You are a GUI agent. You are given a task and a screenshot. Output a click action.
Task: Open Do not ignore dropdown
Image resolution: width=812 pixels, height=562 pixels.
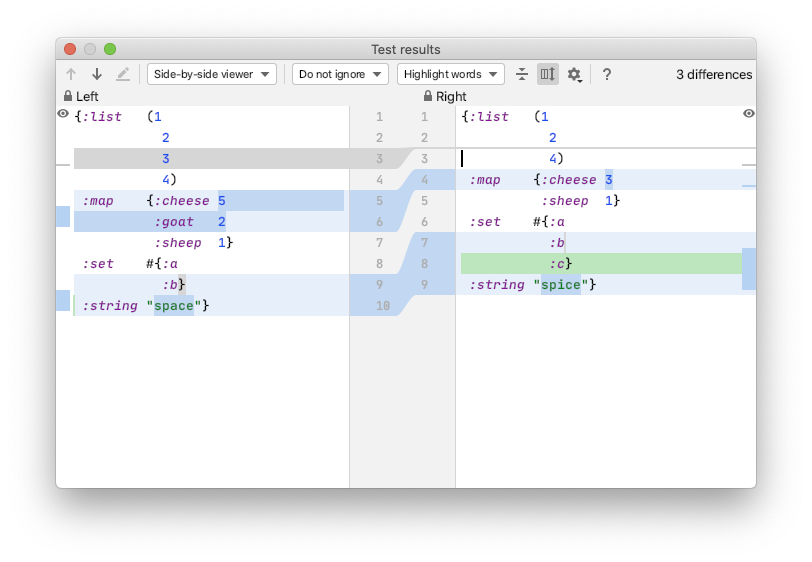pyautogui.click(x=340, y=74)
